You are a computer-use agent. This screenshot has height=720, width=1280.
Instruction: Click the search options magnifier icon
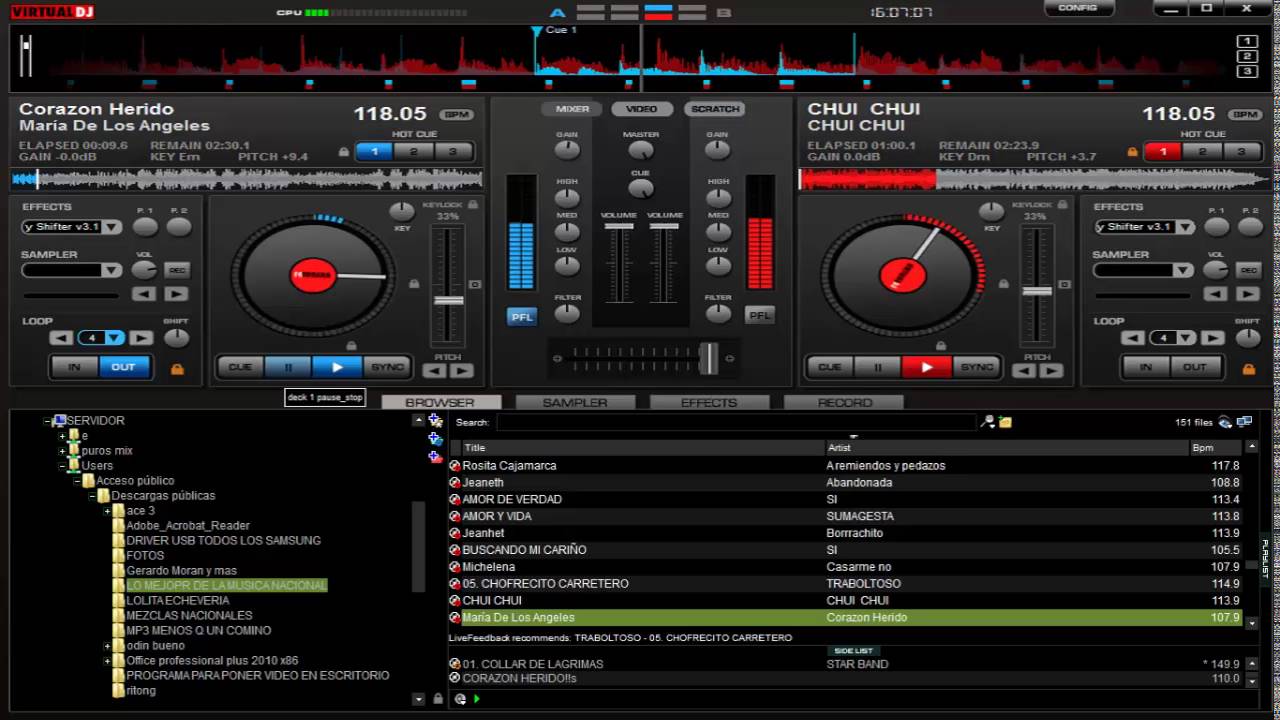point(988,422)
